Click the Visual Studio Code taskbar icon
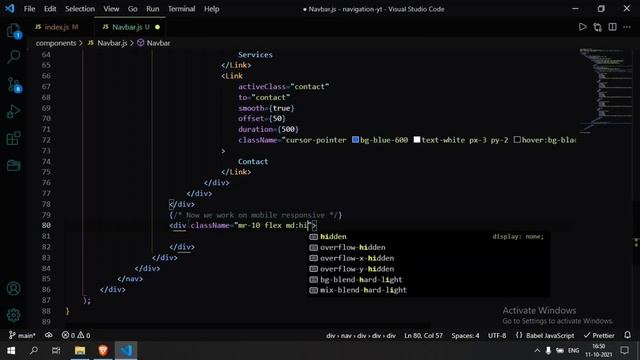 coord(126,351)
